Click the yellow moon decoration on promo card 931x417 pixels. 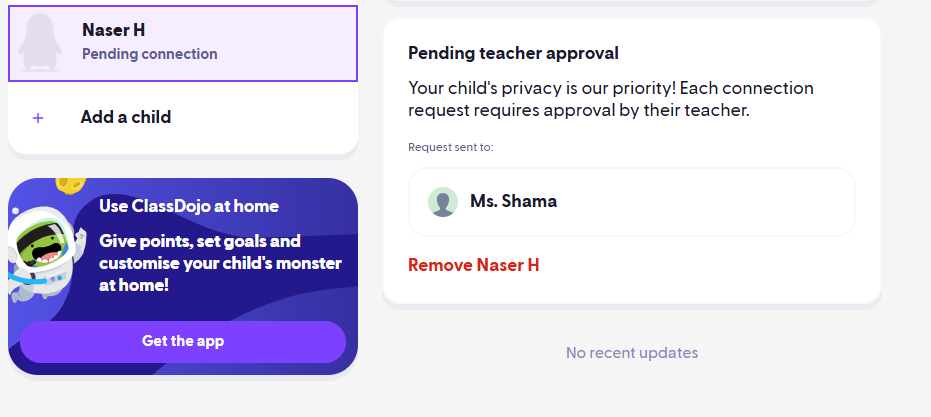point(69,185)
